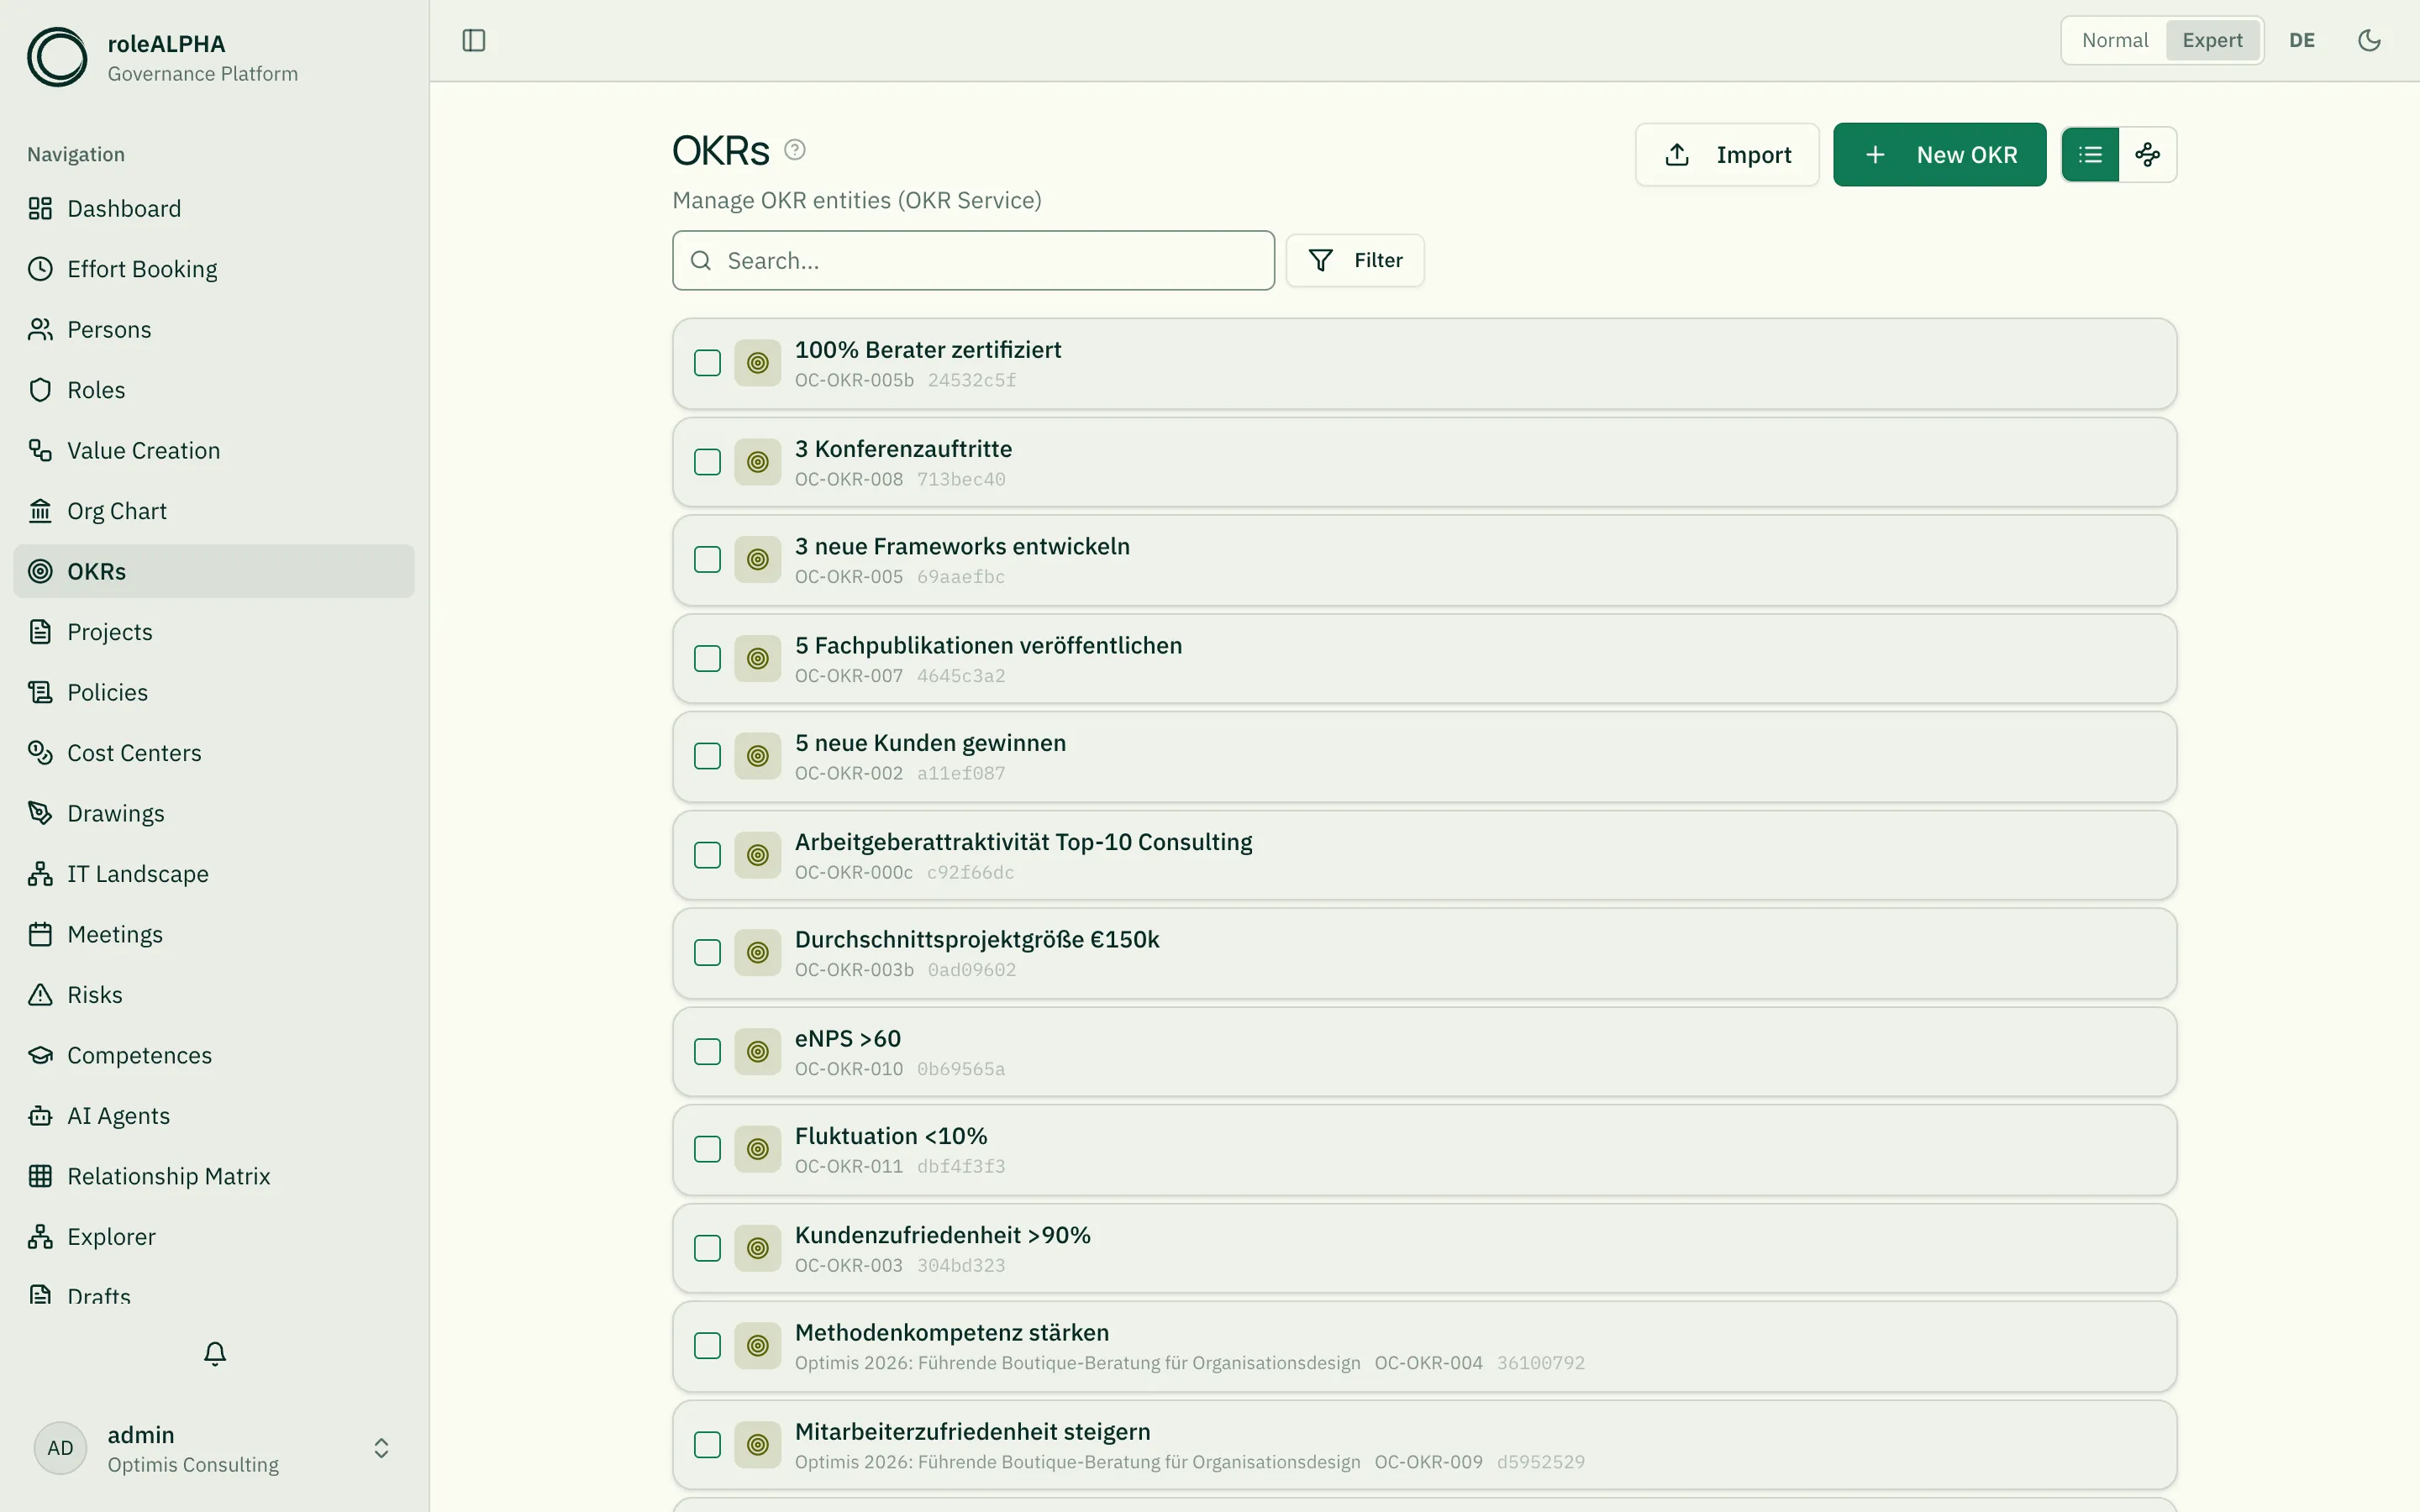Tick checkbox for 5 neue Kunden gewinnen
This screenshot has width=2420, height=1512.
click(x=707, y=756)
